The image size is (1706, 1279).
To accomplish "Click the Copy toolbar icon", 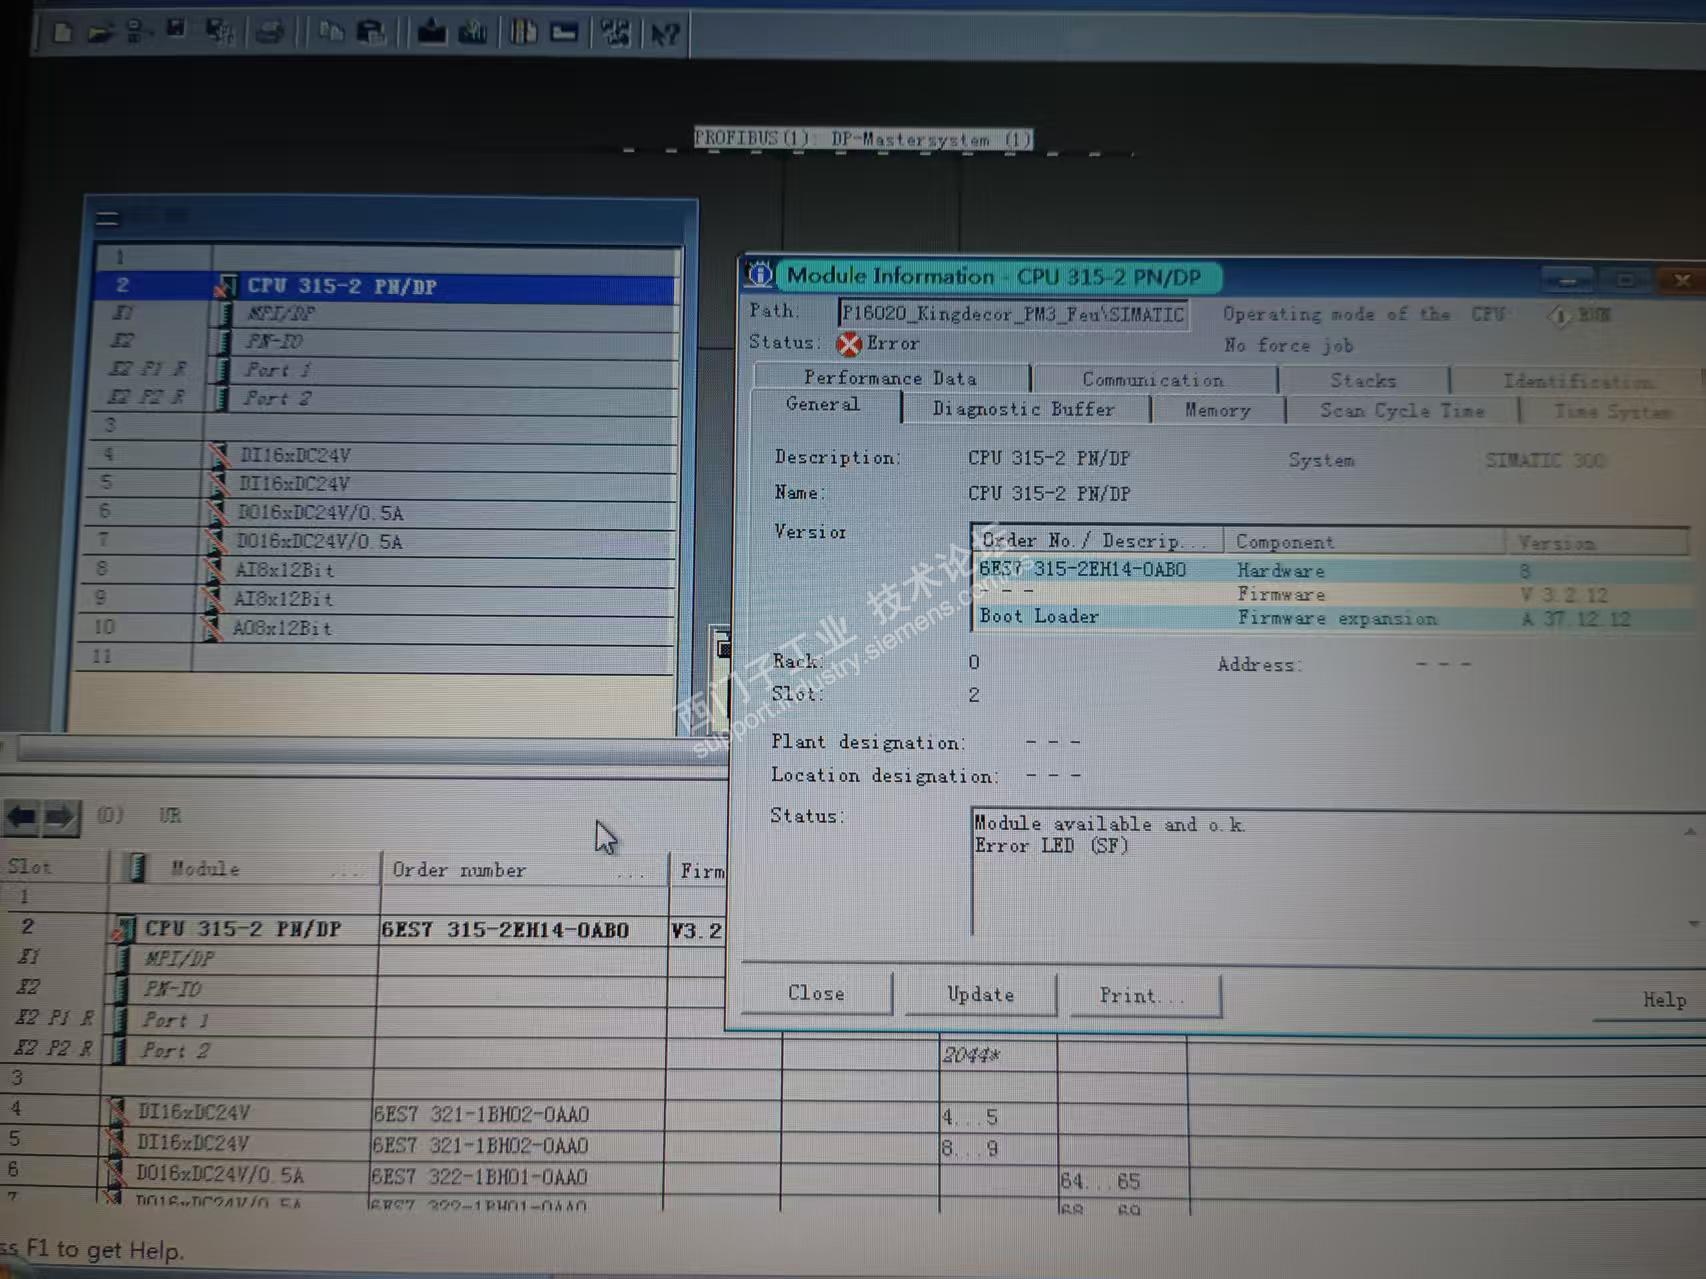I will pyautogui.click(x=330, y=33).
